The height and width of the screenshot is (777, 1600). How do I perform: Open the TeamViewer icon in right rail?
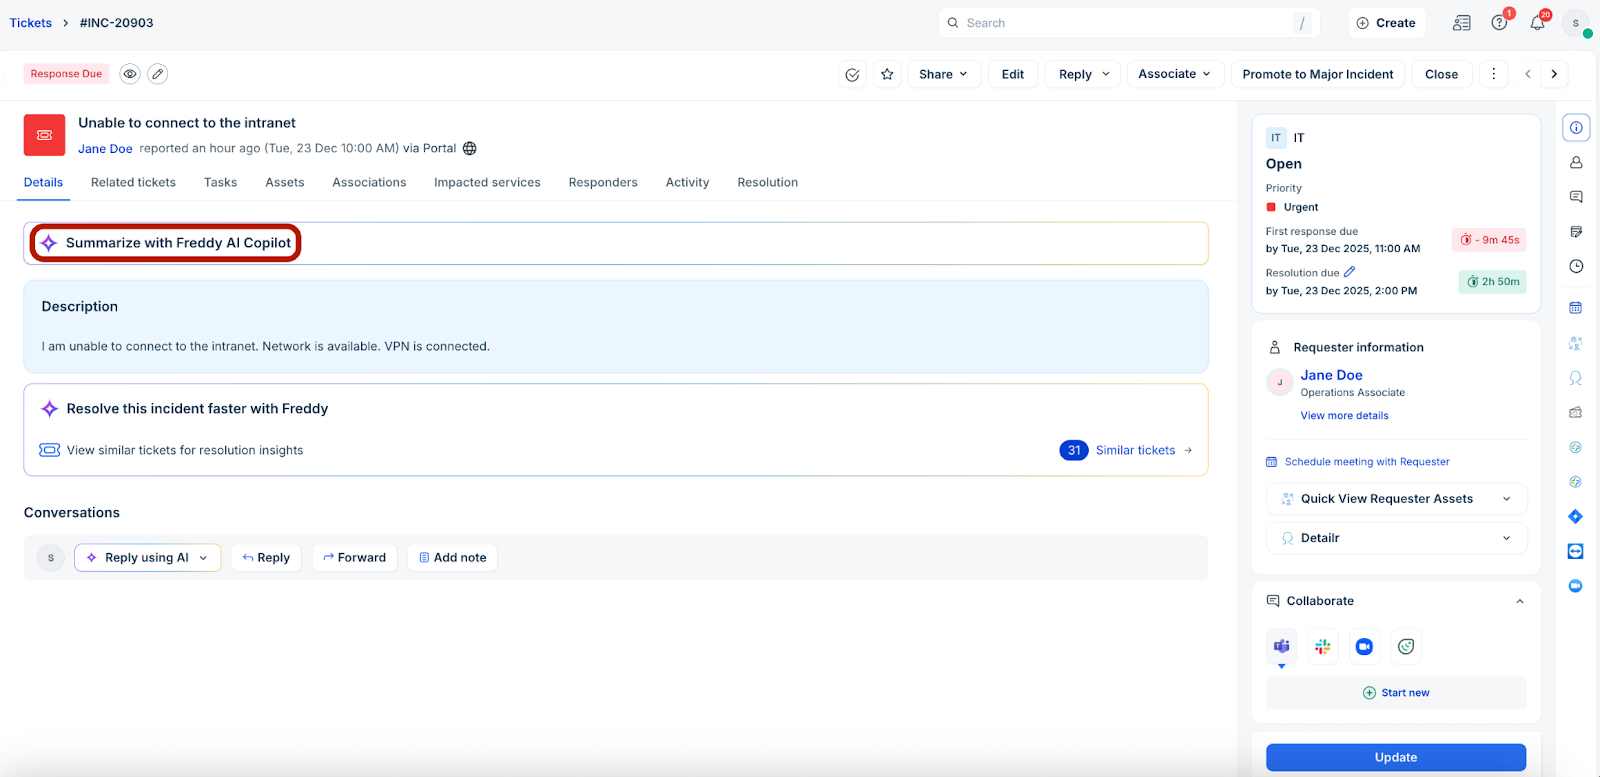(1576, 551)
